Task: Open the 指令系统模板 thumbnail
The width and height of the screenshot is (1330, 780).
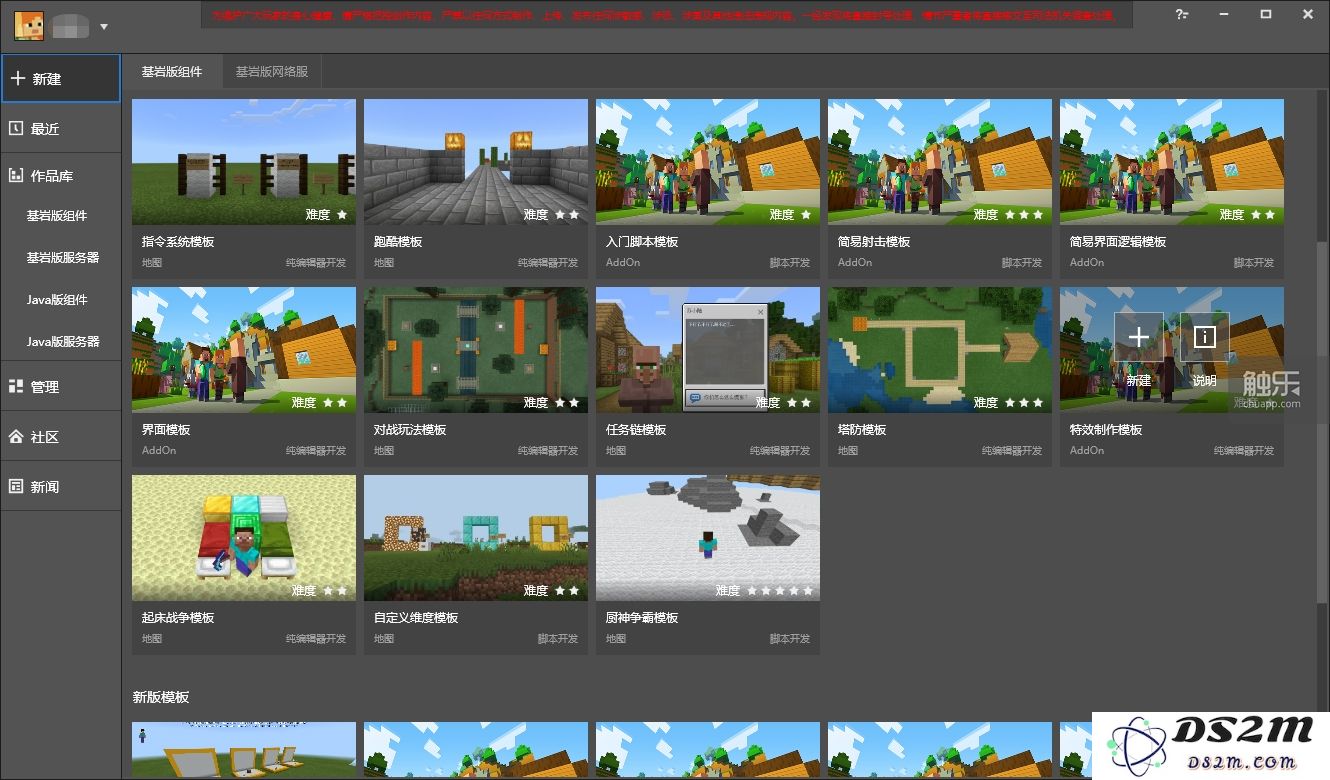Action: (x=244, y=162)
